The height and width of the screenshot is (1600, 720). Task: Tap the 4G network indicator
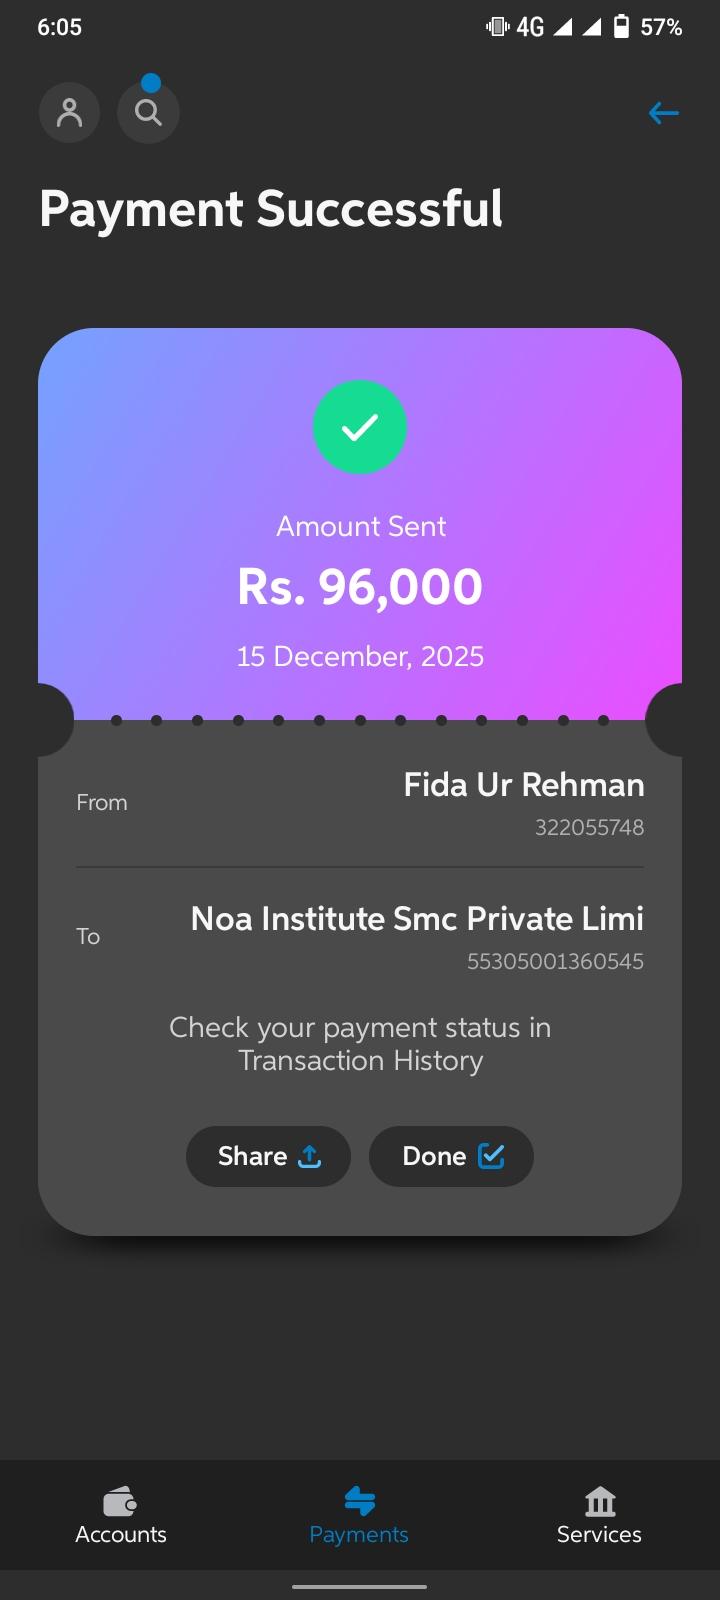[x=530, y=27]
